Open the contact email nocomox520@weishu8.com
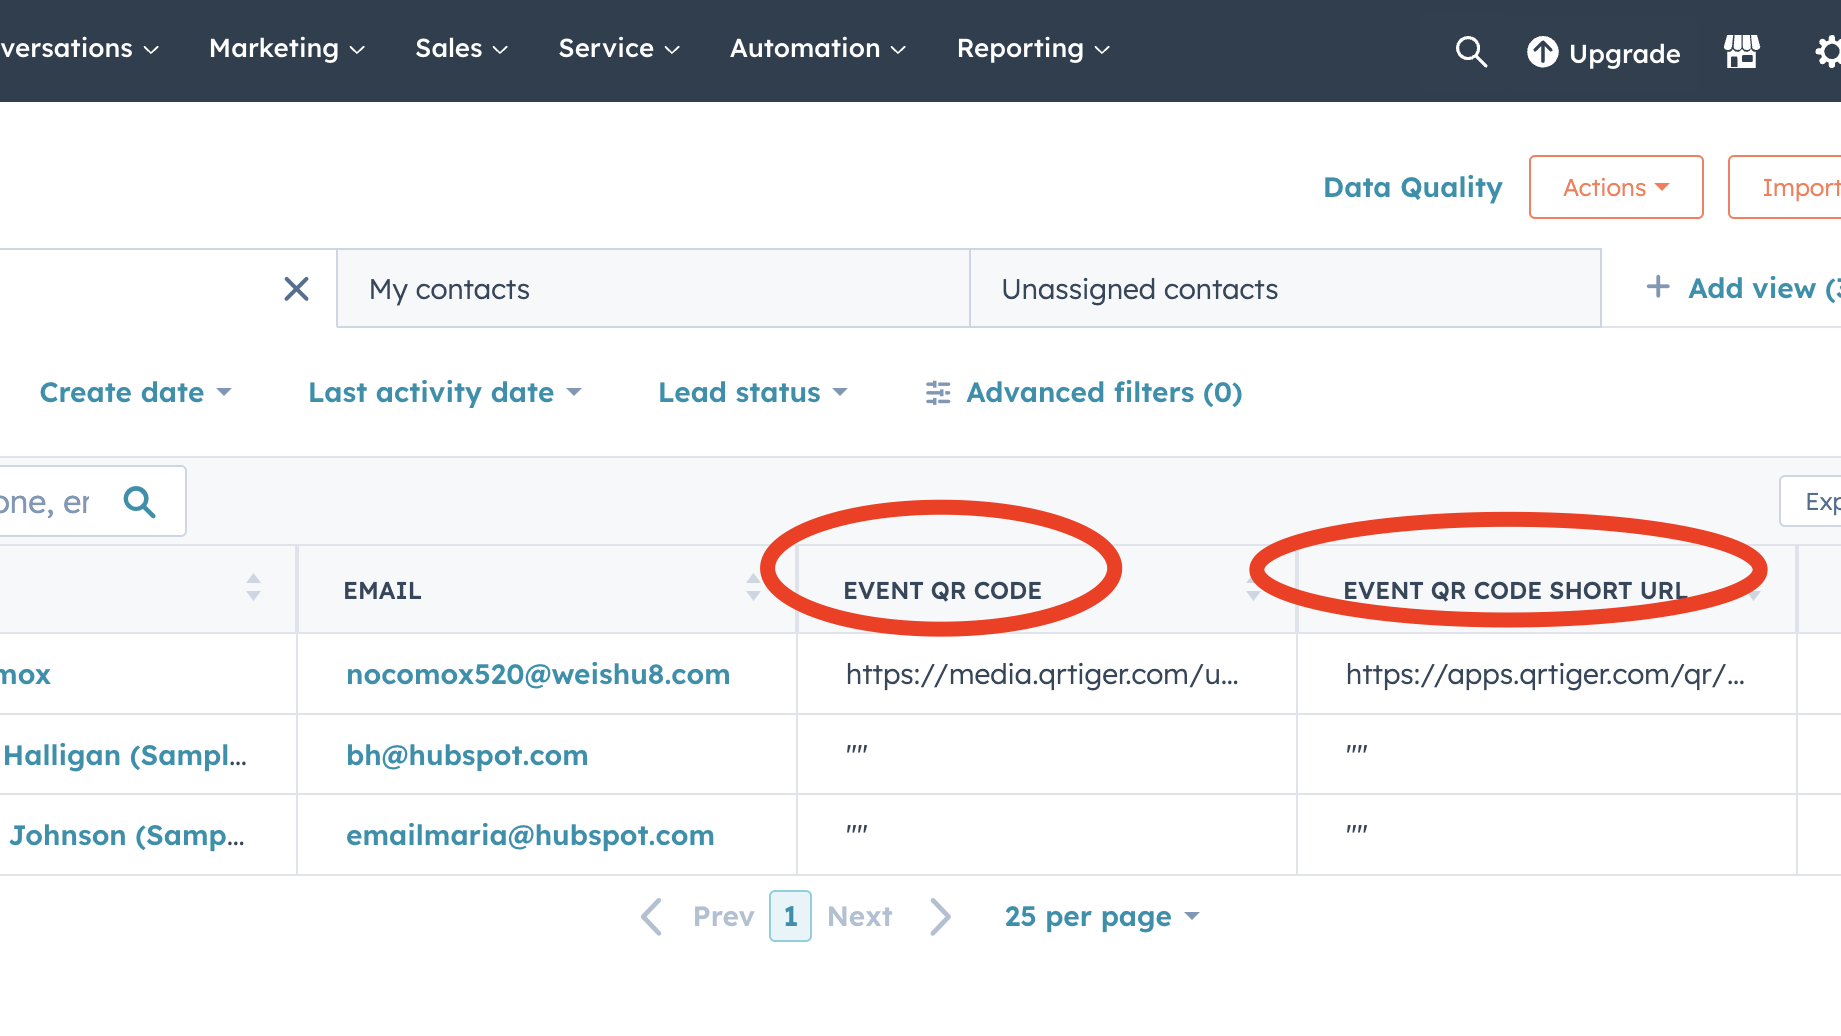This screenshot has width=1841, height=1036. point(538,674)
